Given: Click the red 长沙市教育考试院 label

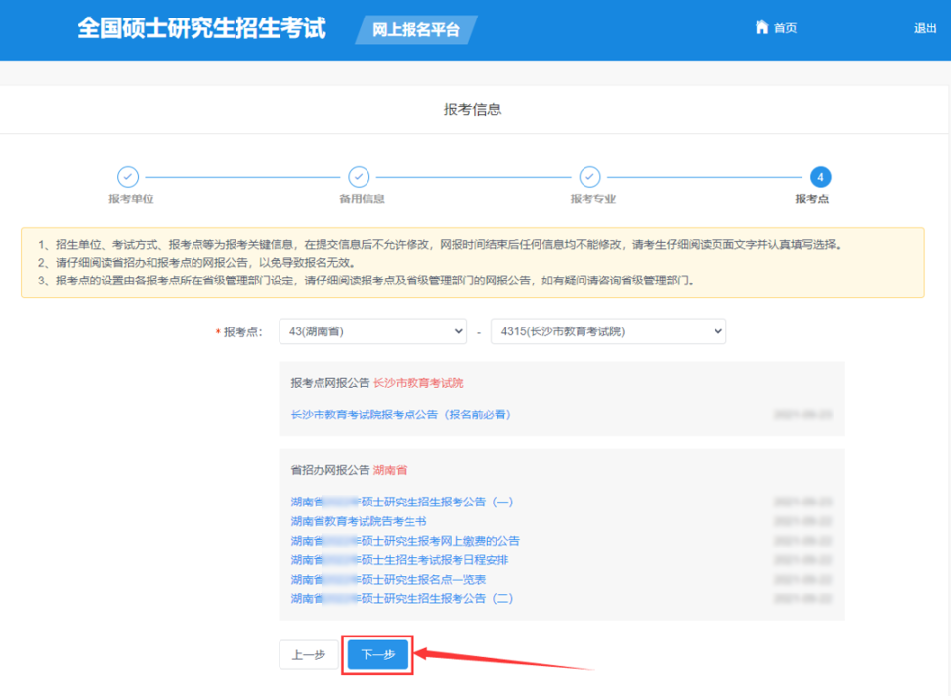Looking at the screenshot, I should click(x=419, y=382).
